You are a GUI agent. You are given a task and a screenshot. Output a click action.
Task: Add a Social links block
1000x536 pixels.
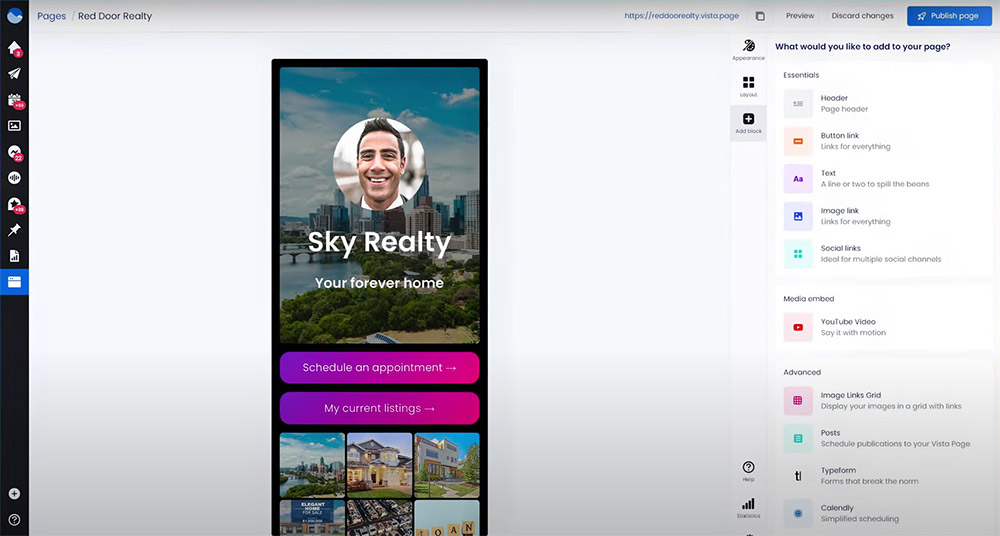pyautogui.click(x=883, y=254)
